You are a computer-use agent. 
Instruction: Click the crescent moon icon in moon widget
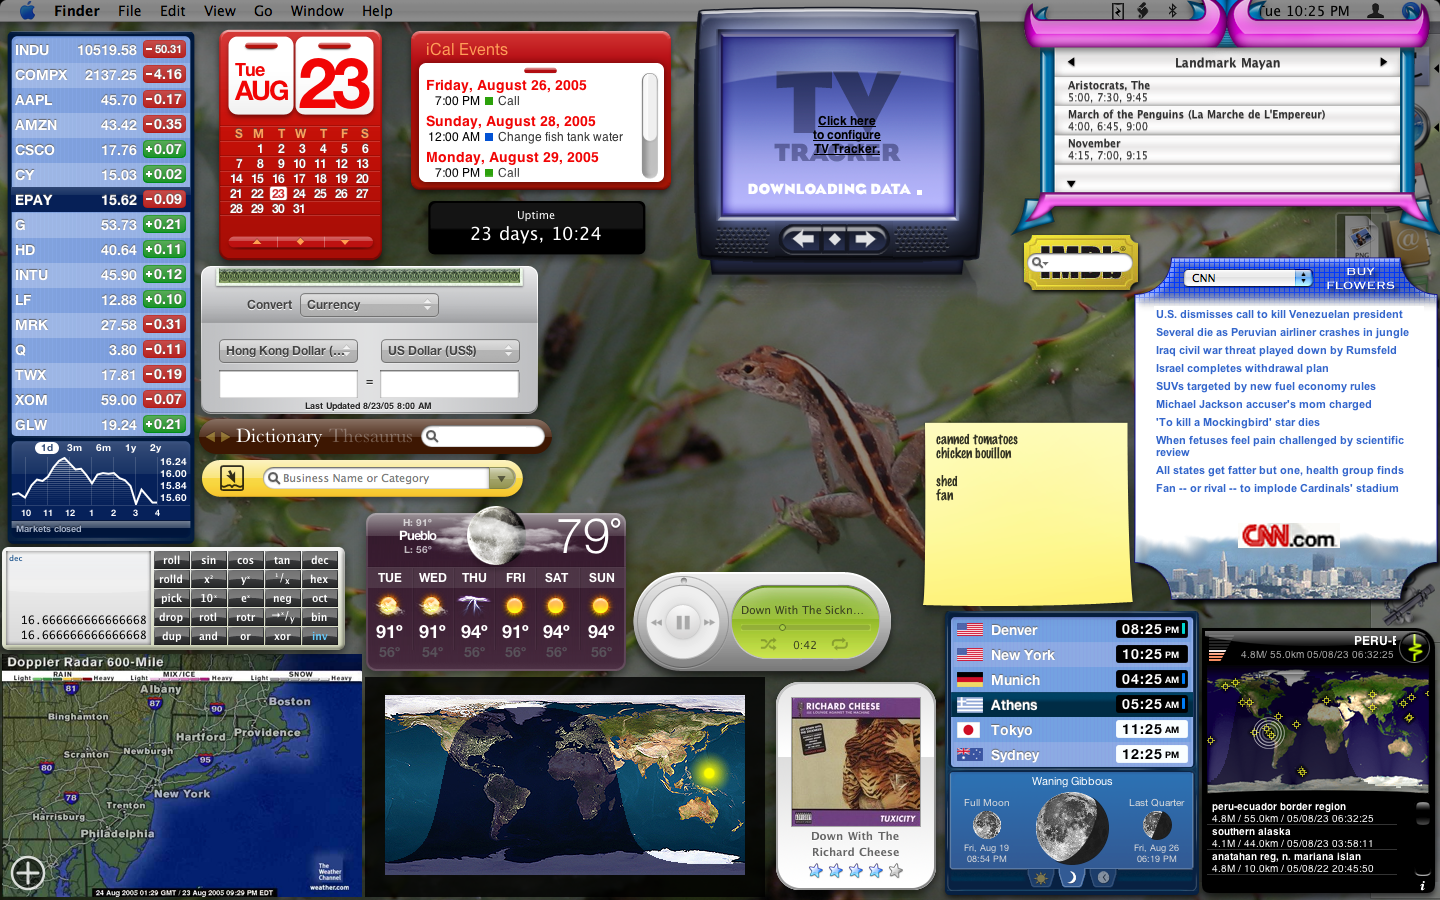1072,878
